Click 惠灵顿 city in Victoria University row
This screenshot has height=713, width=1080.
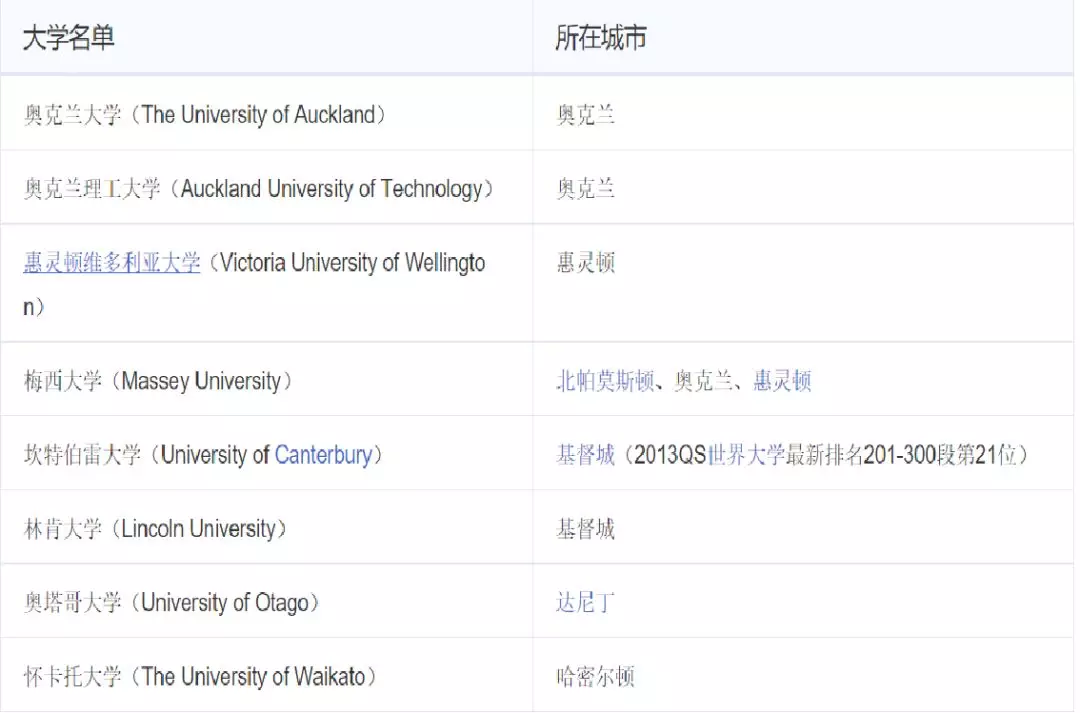point(585,263)
